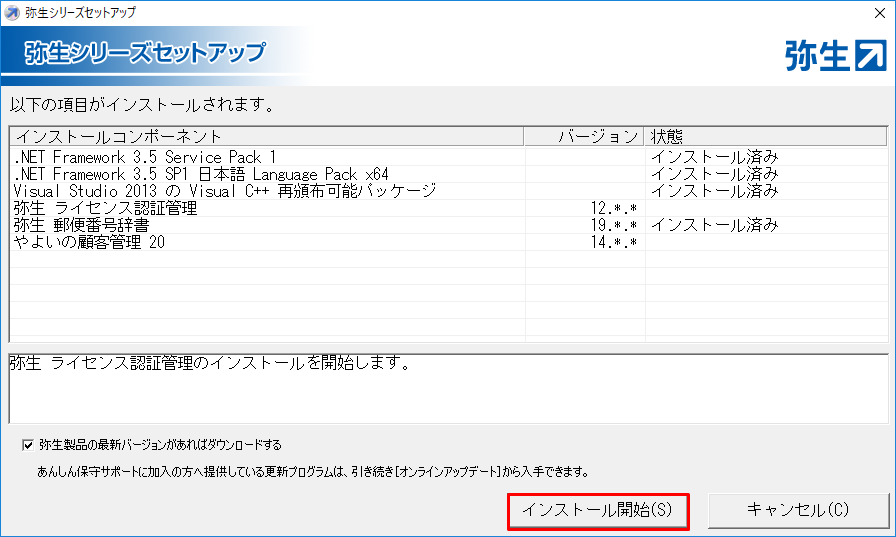The image size is (896, 537).
Task: Select the .NET Framework 3.5 Service Pack 1 row
Action: 146,157
